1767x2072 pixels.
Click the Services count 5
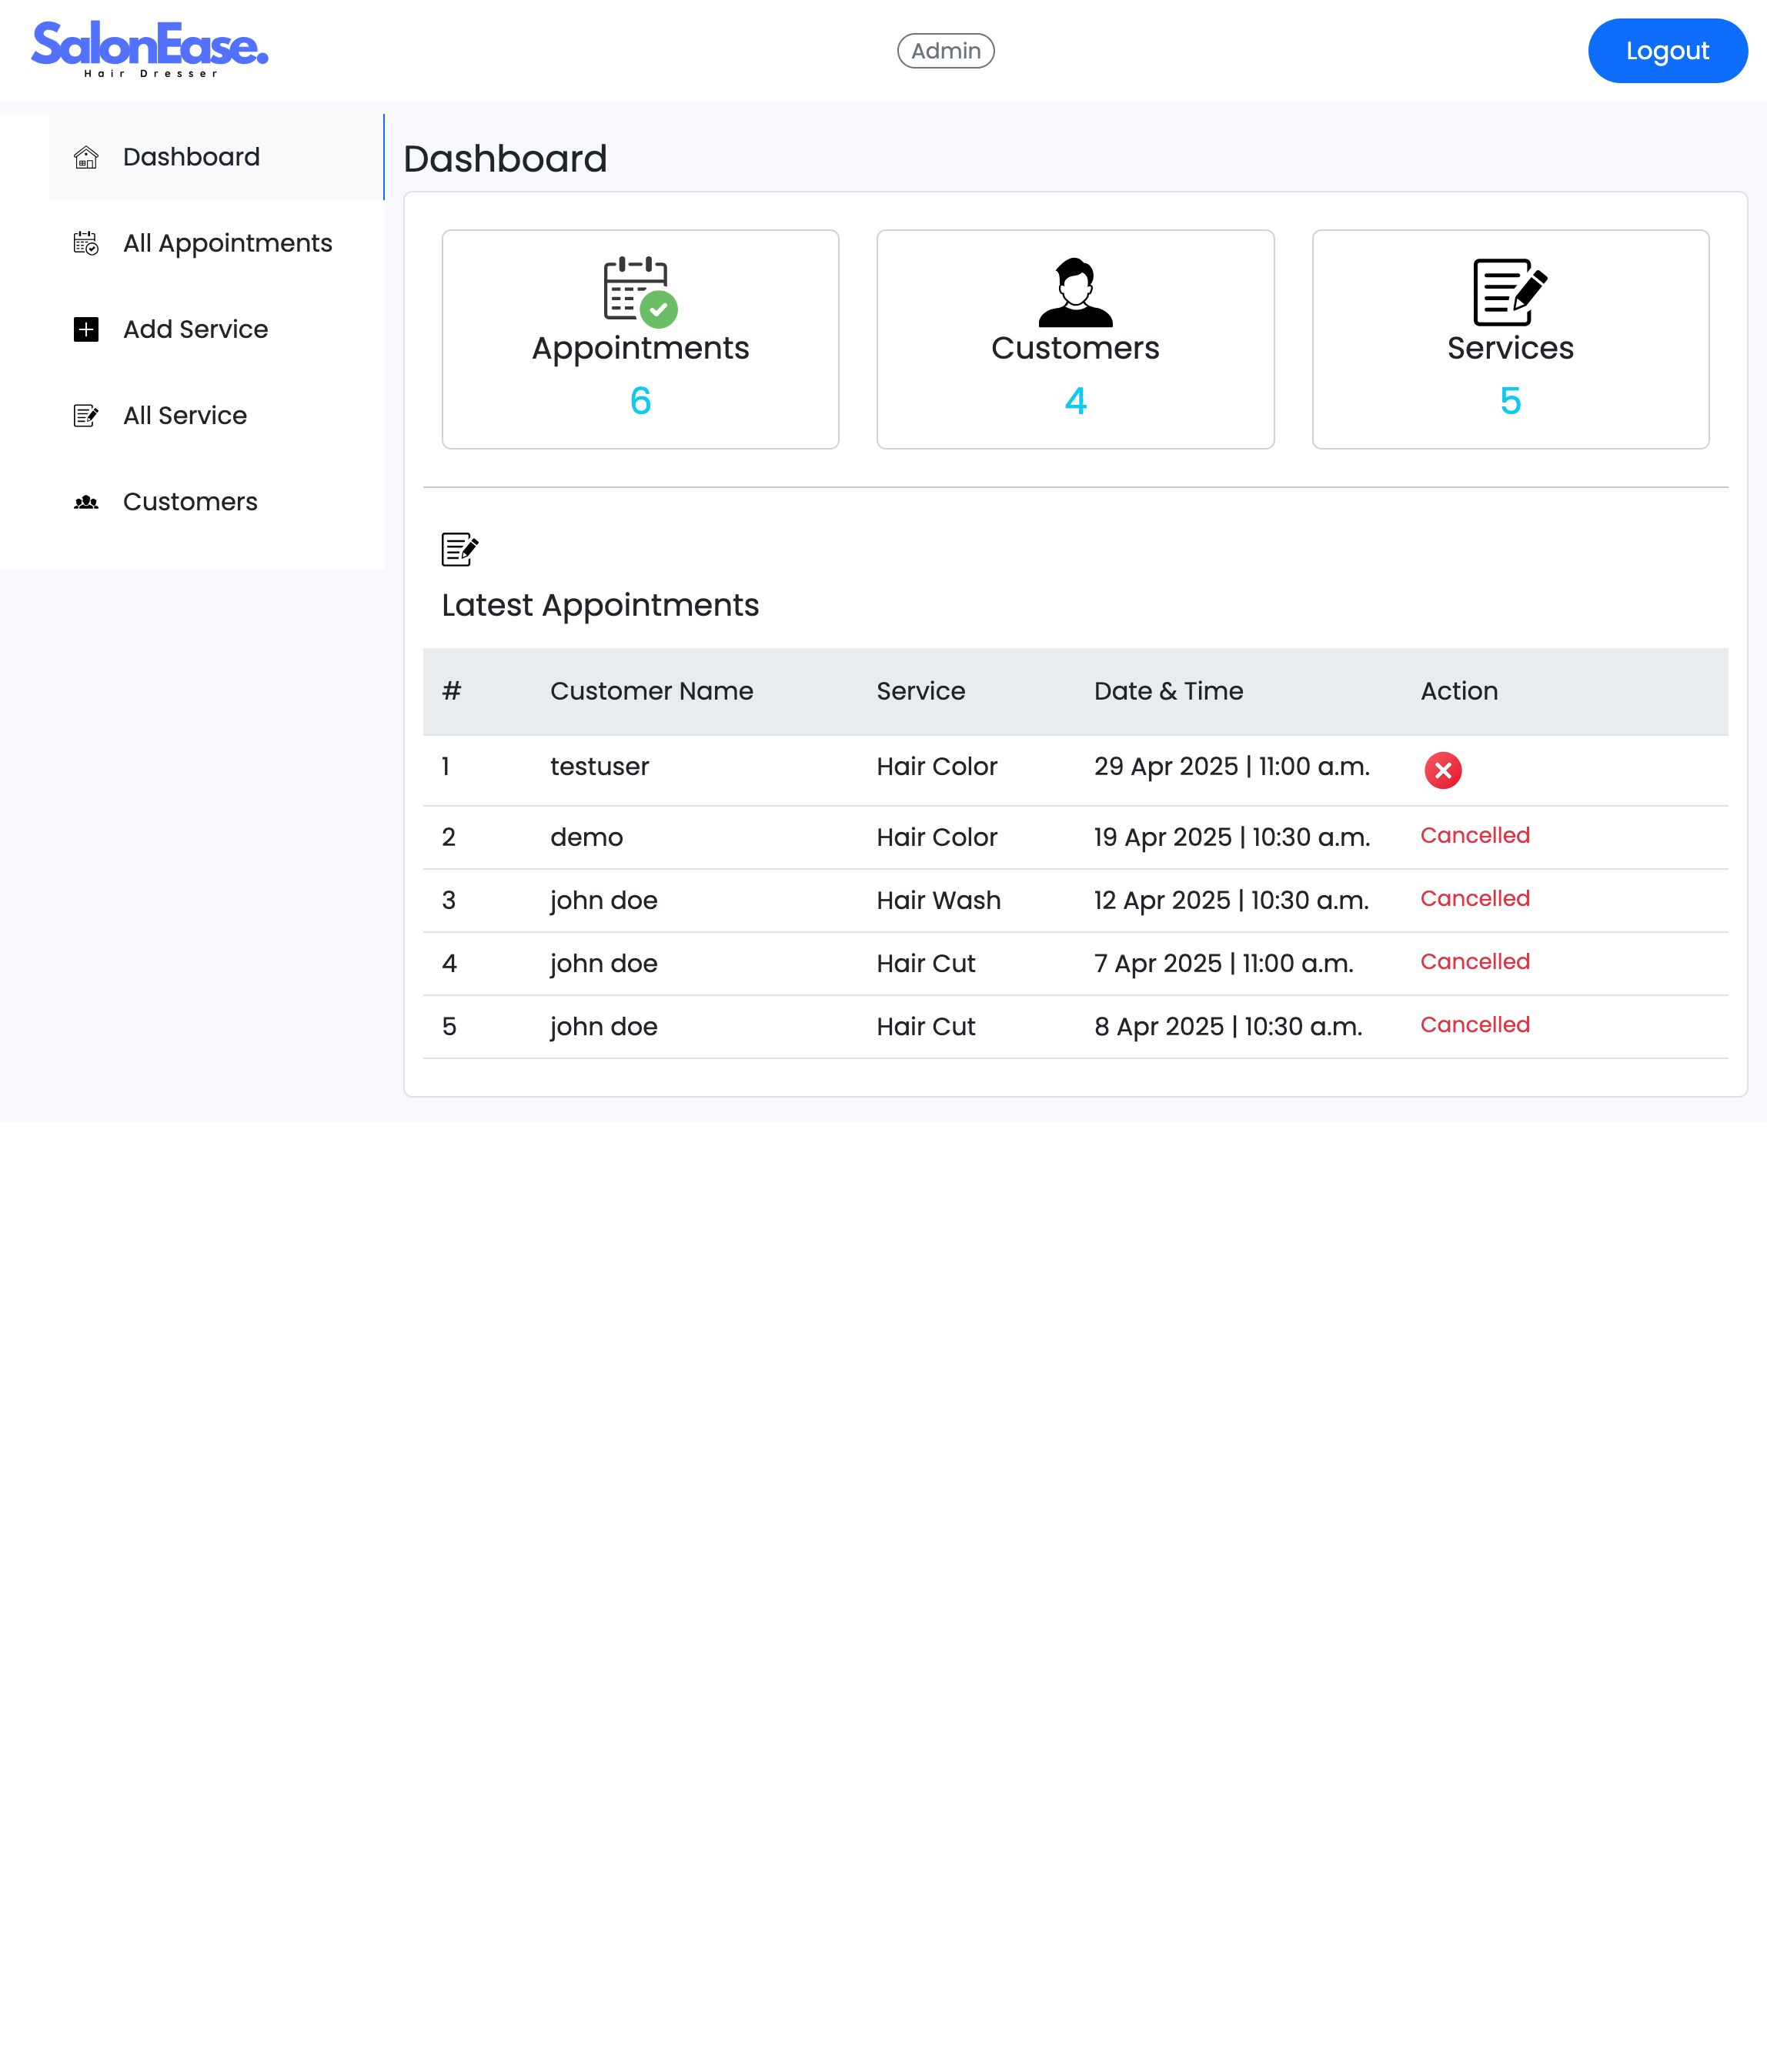point(1509,401)
